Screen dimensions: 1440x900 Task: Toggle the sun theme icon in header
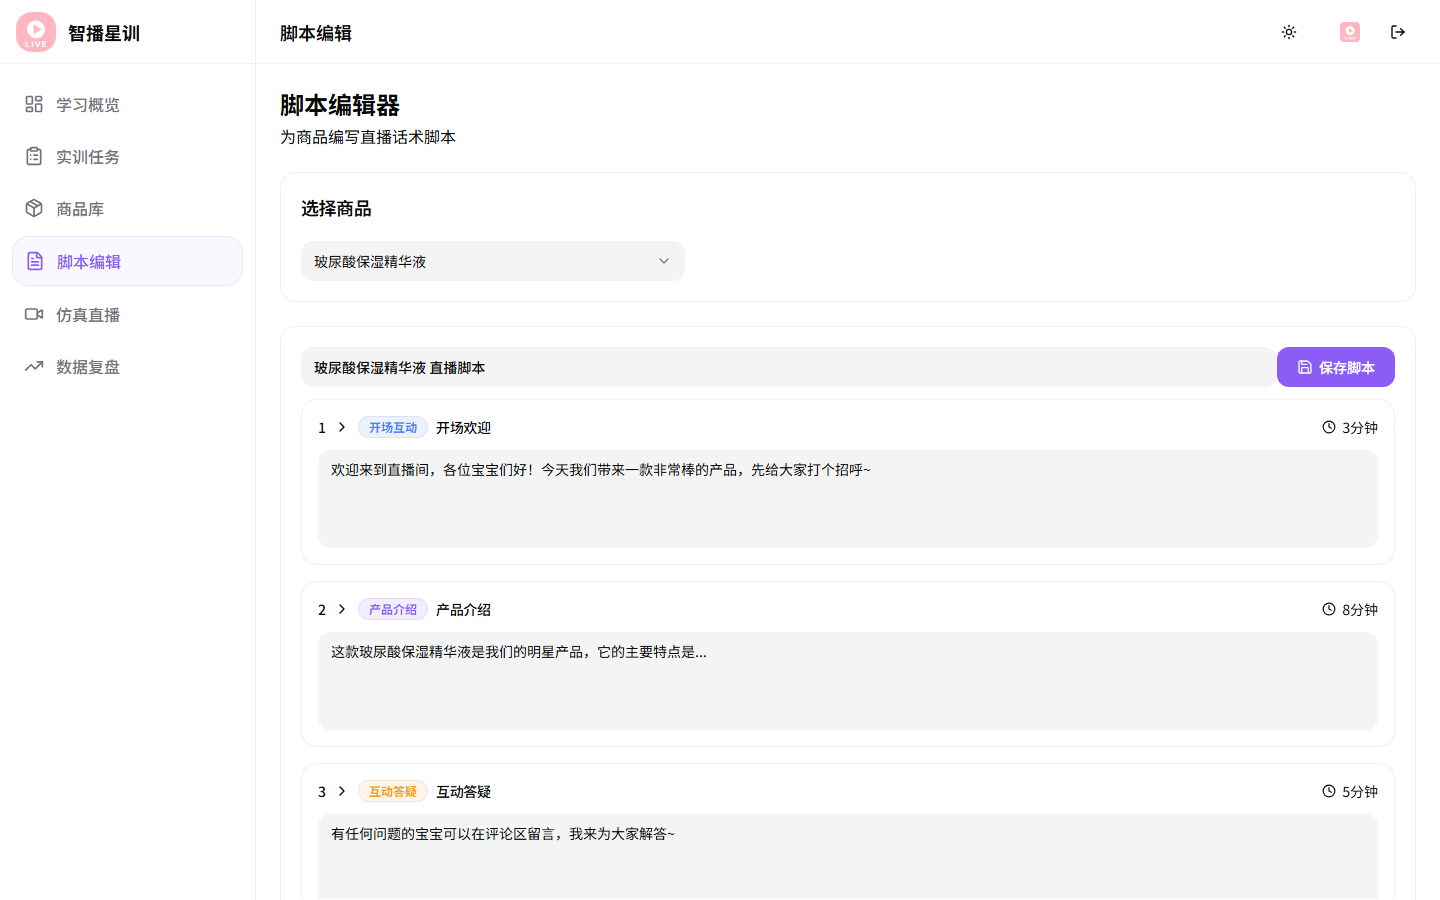(x=1289, y=32)
